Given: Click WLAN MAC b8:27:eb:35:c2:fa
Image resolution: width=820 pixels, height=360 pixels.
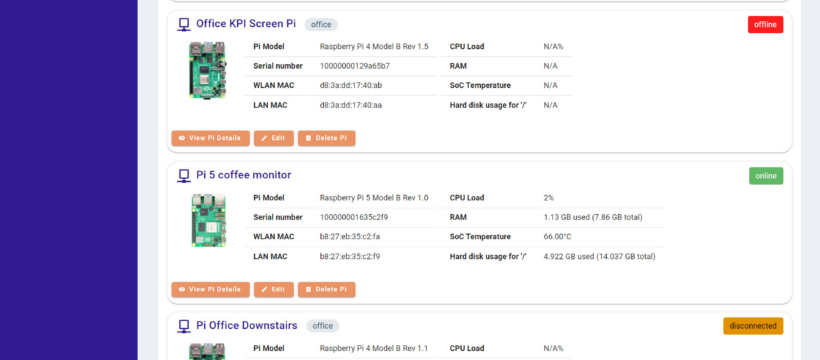Looking at the screenshot, I should (x=350, y=237).
